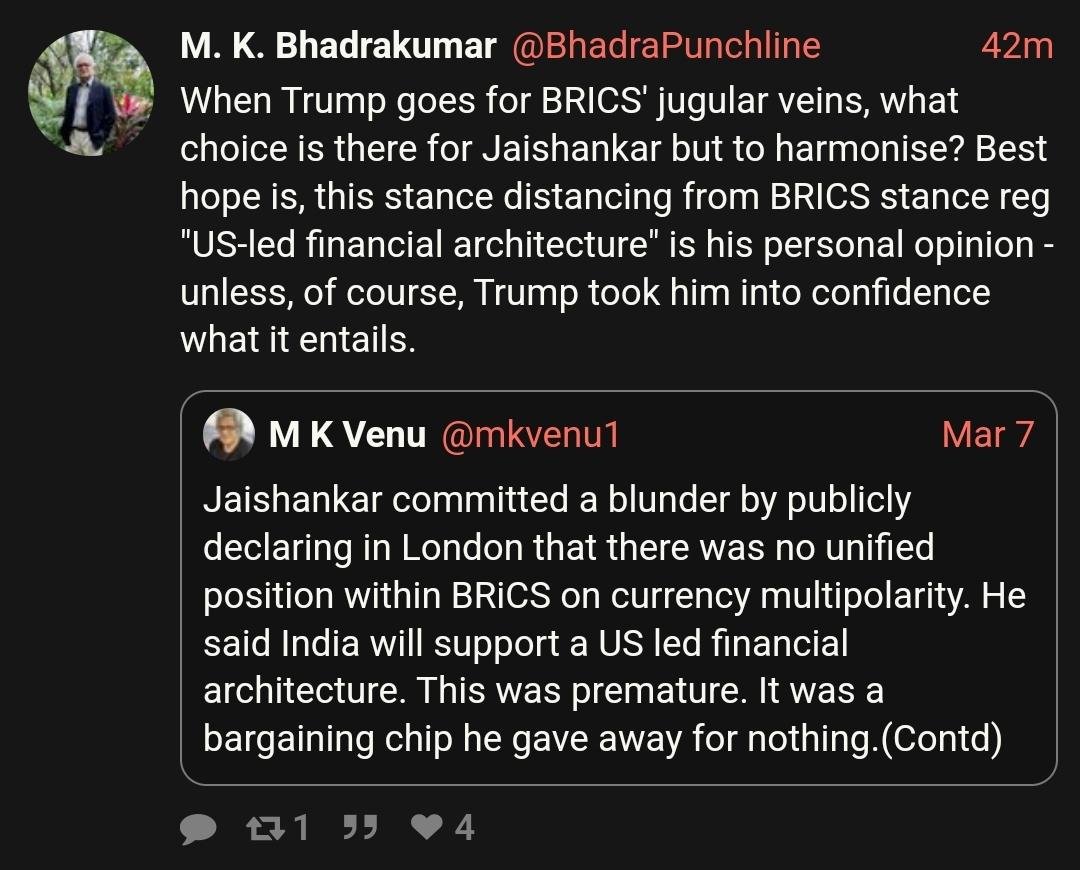Open M. K. Bhadrakumar's profile picture
The height and width of the screenshot is (870, 1080).
click(91, 93)
